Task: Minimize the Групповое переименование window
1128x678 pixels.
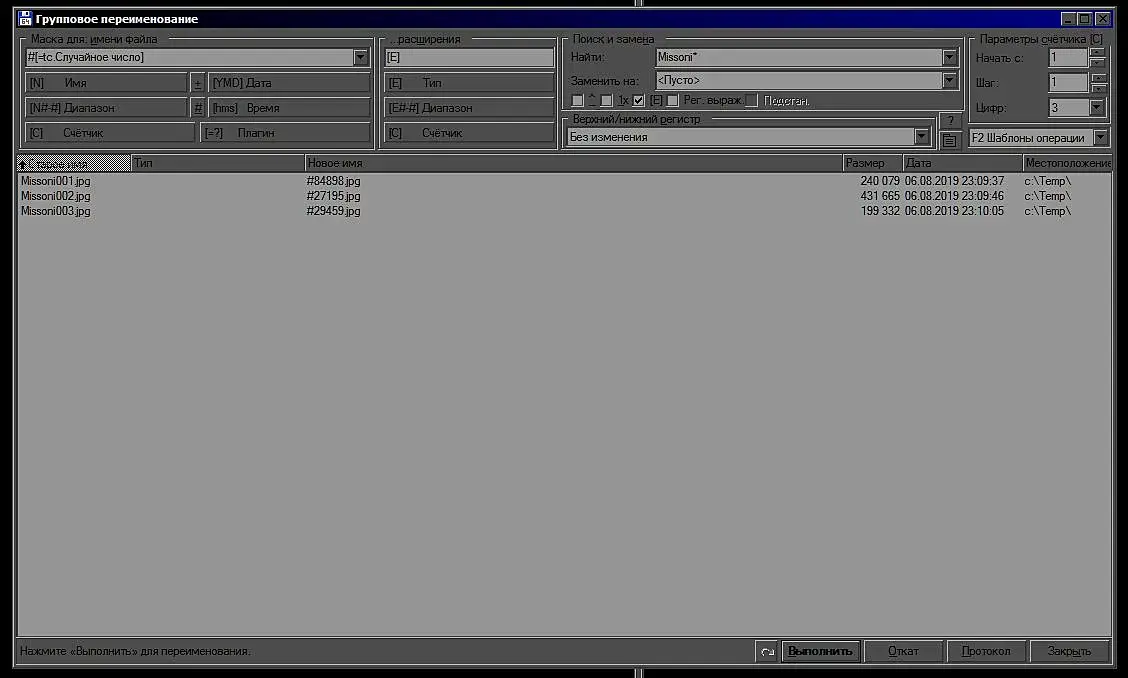Action: 1068,19
